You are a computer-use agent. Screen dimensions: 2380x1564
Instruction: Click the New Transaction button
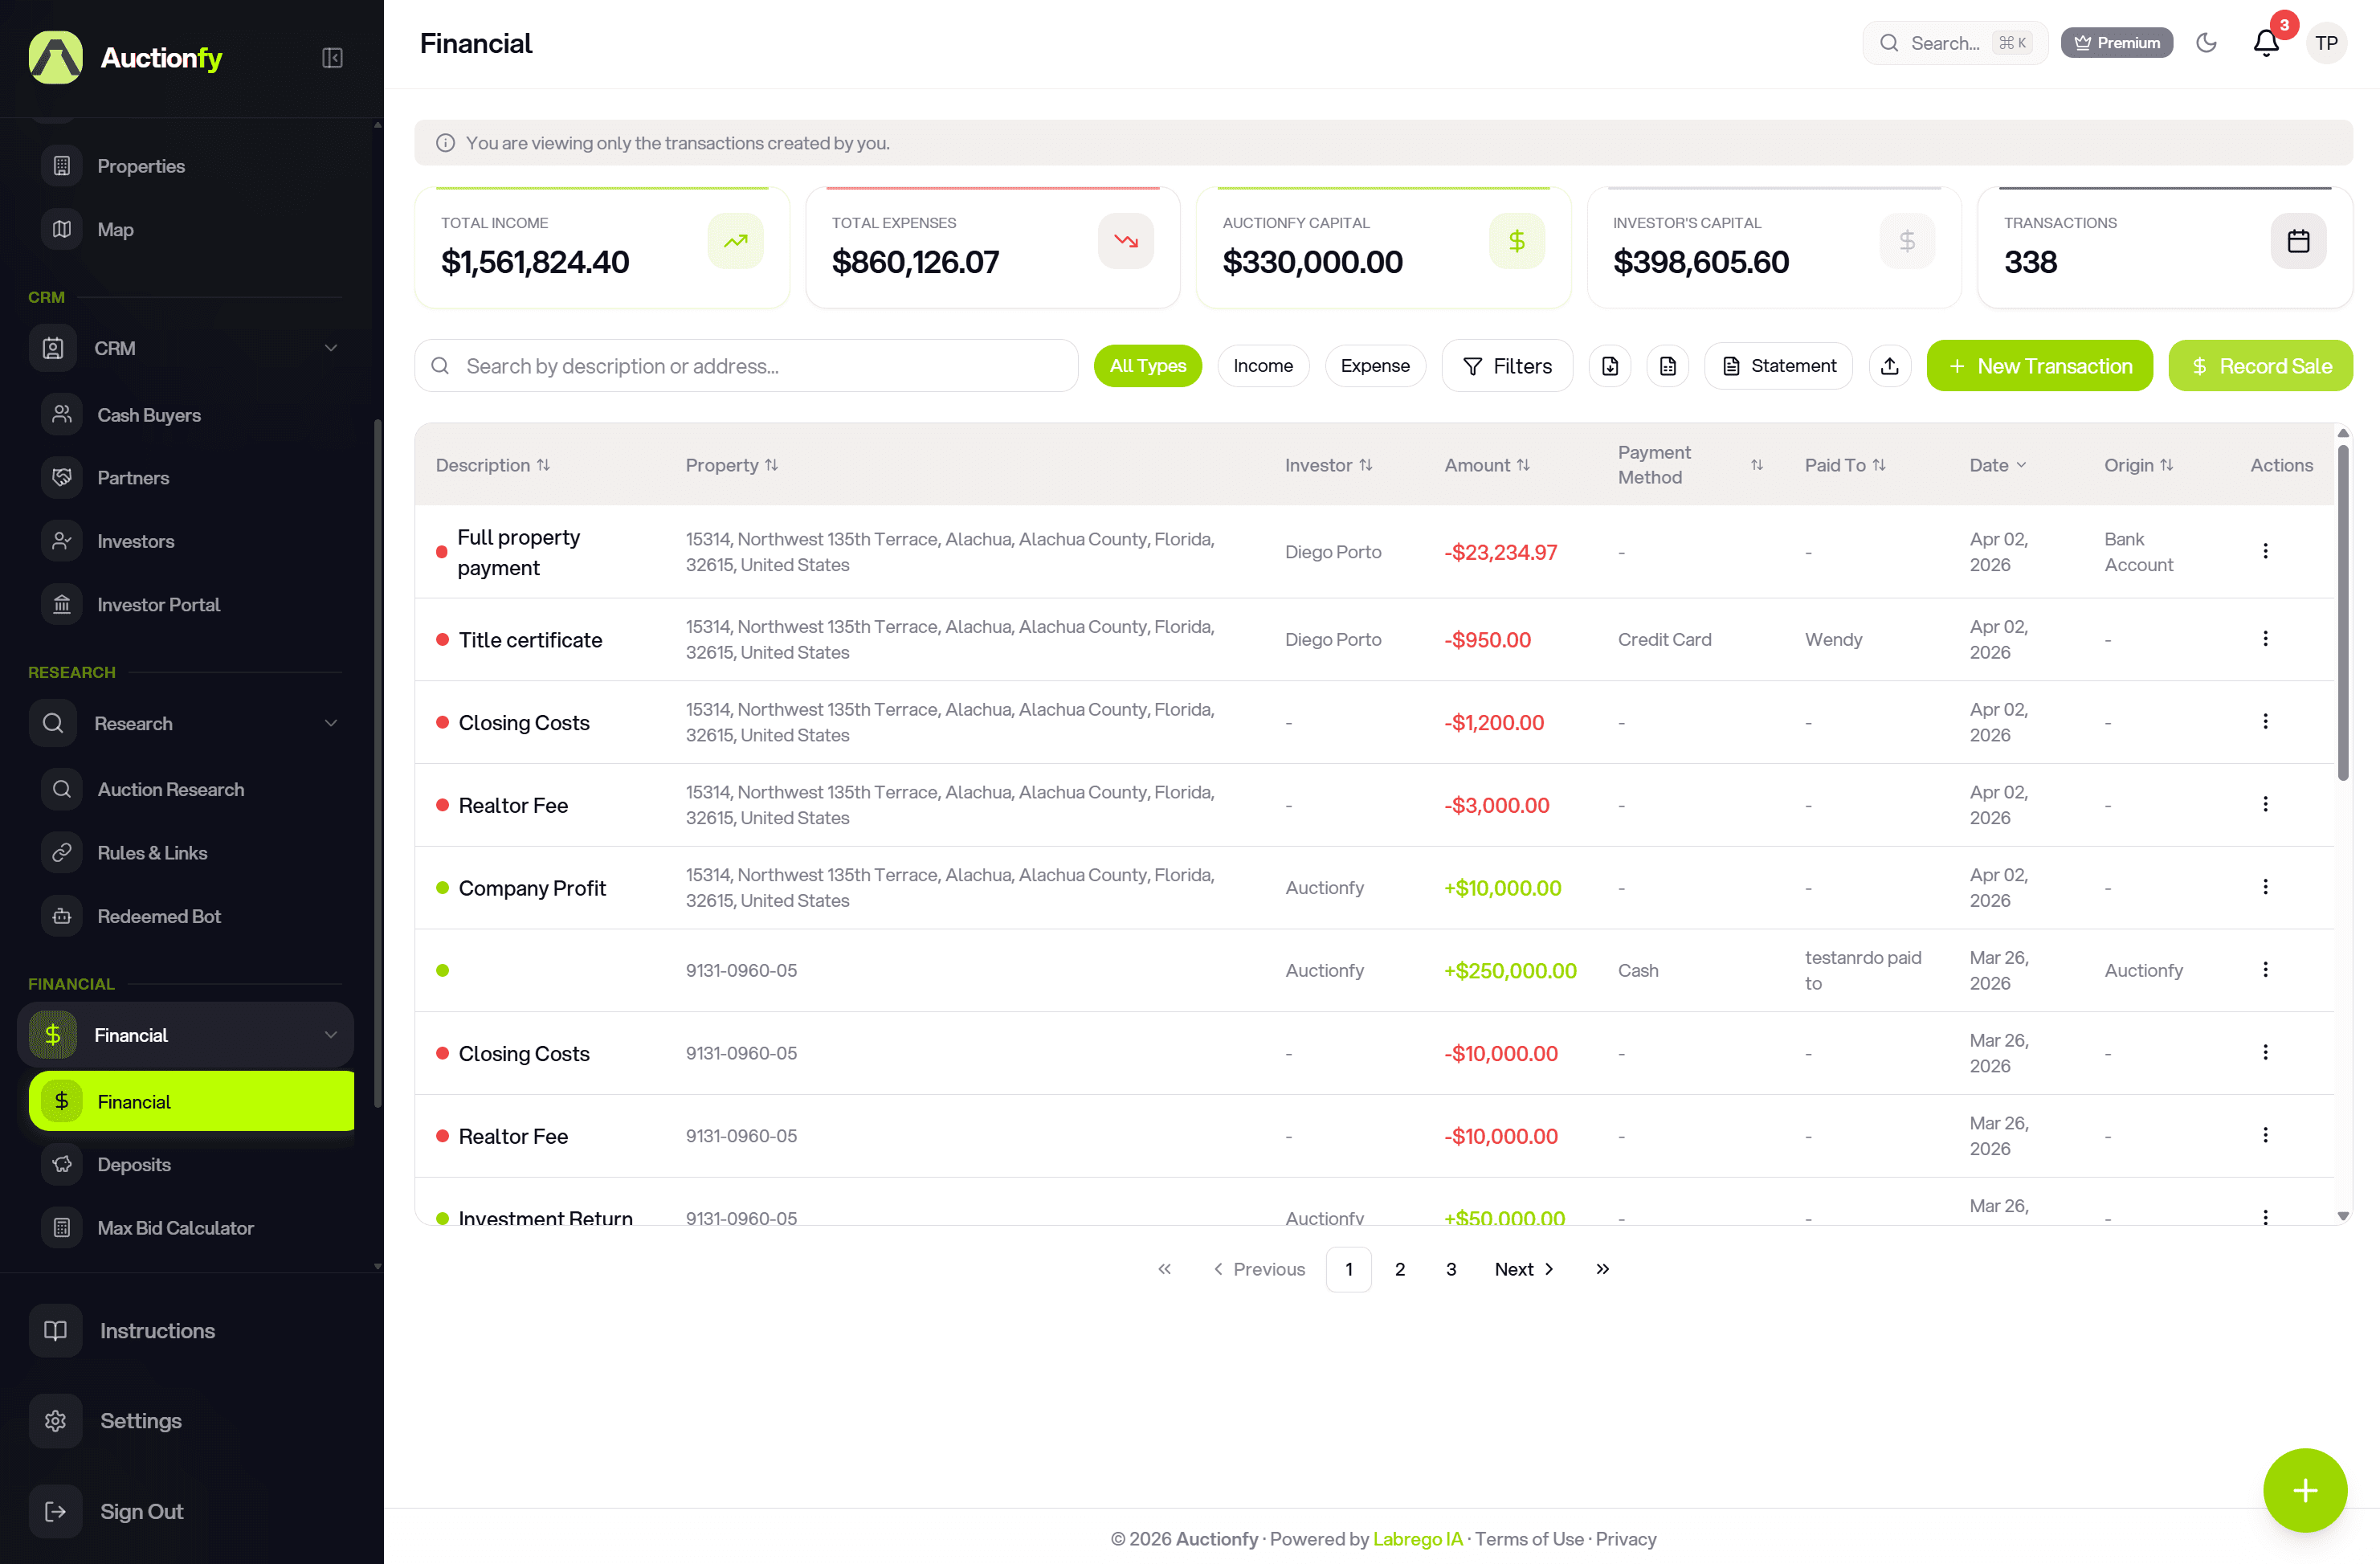coord(2039,366)
